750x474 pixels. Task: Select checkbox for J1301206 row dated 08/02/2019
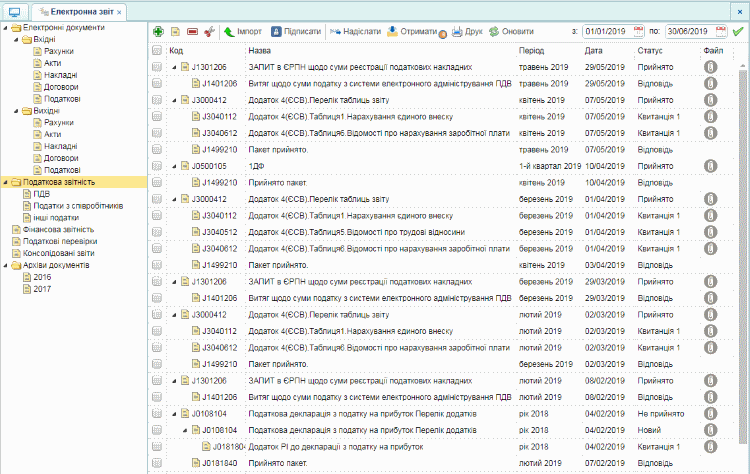pos(157,381)
